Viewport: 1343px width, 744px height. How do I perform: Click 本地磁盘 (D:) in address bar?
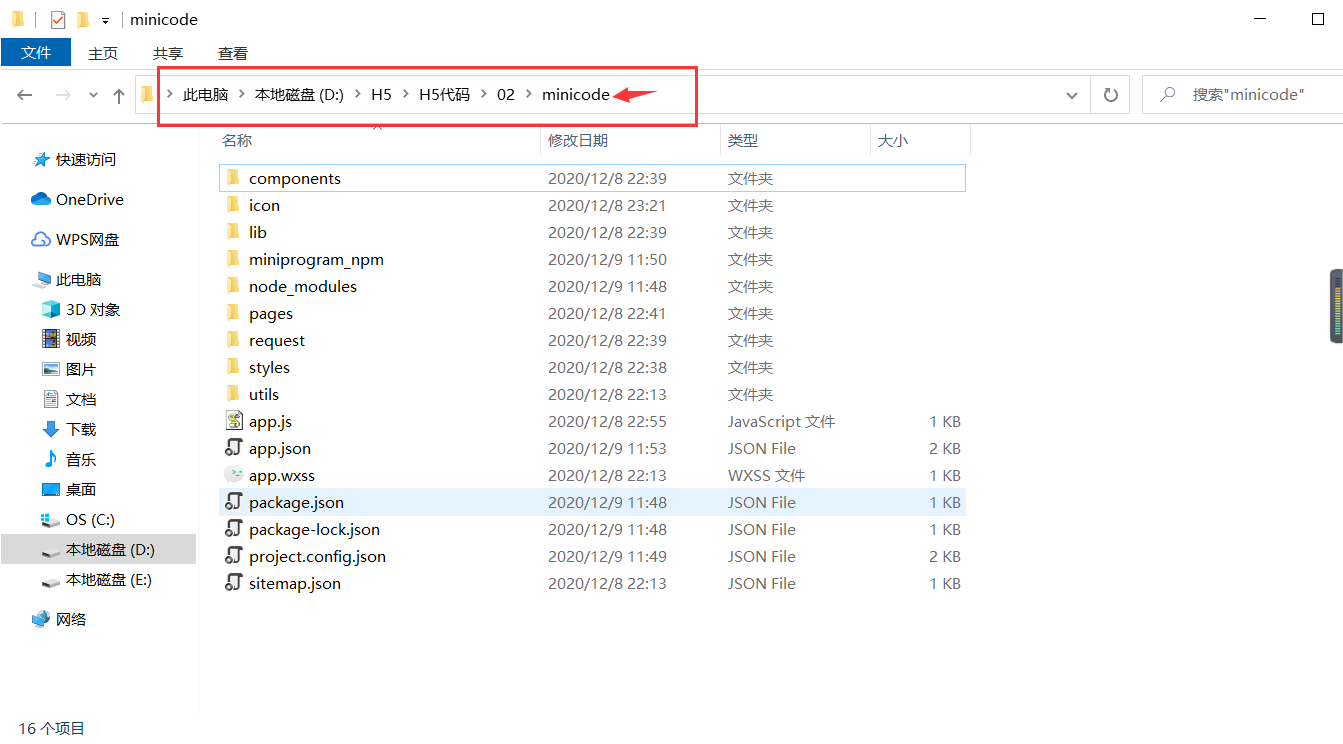[299, 95]
